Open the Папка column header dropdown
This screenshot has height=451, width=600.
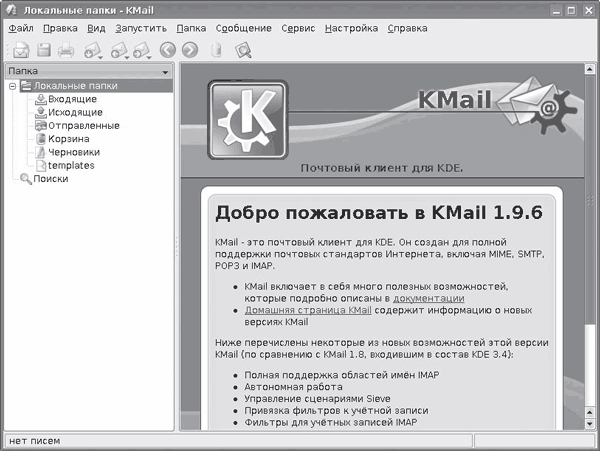164,72
